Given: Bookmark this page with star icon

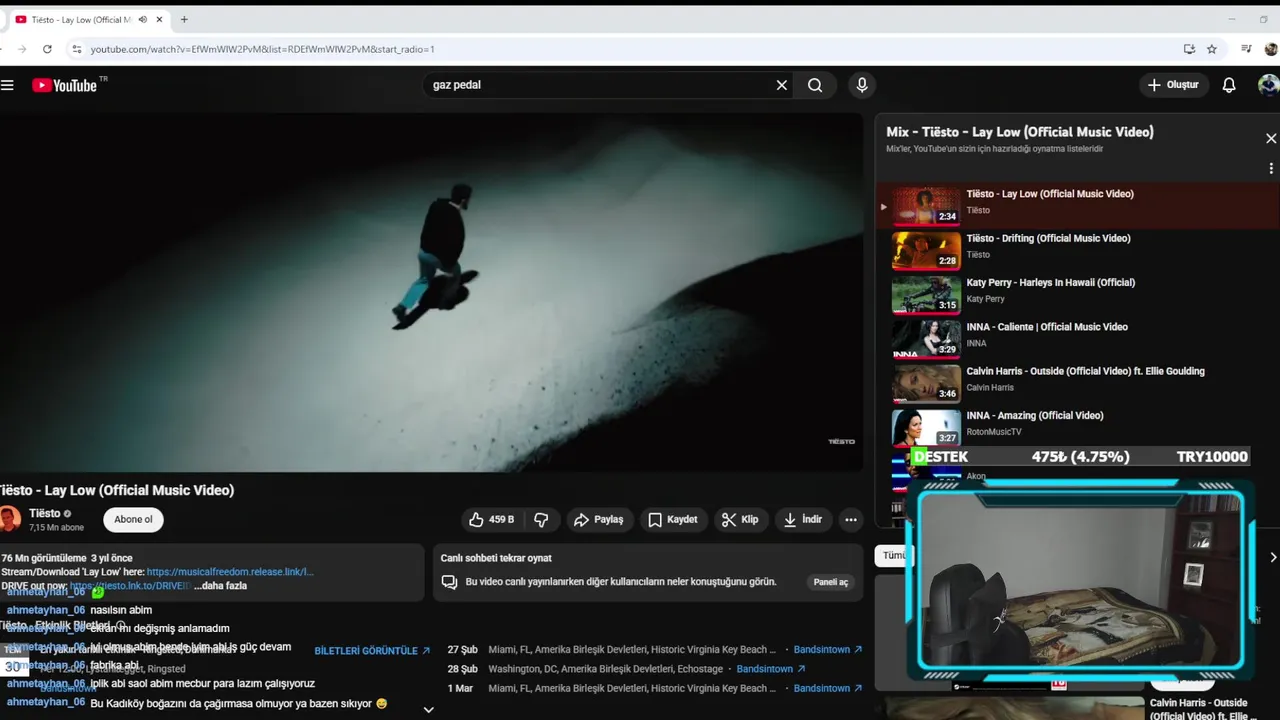Looking at the screenshot, I should pyautogui.click(x=1212, y=49).
